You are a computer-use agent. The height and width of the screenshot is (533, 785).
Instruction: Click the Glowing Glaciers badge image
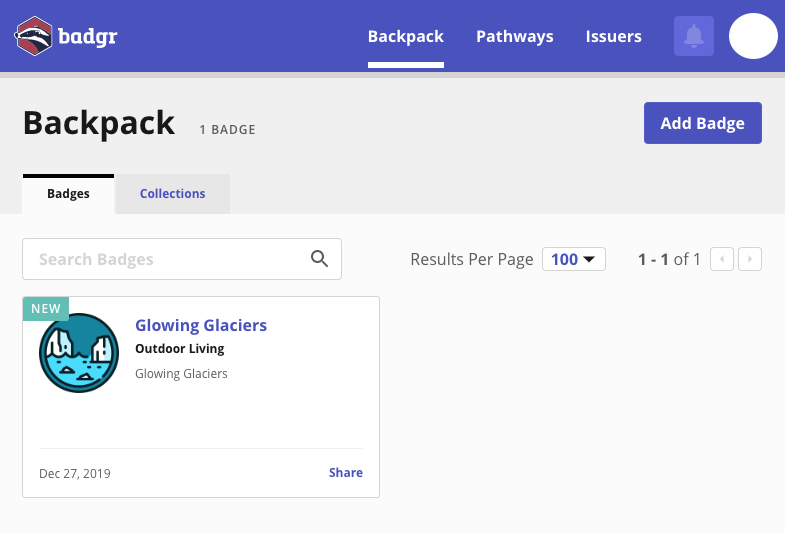[79, 353]
